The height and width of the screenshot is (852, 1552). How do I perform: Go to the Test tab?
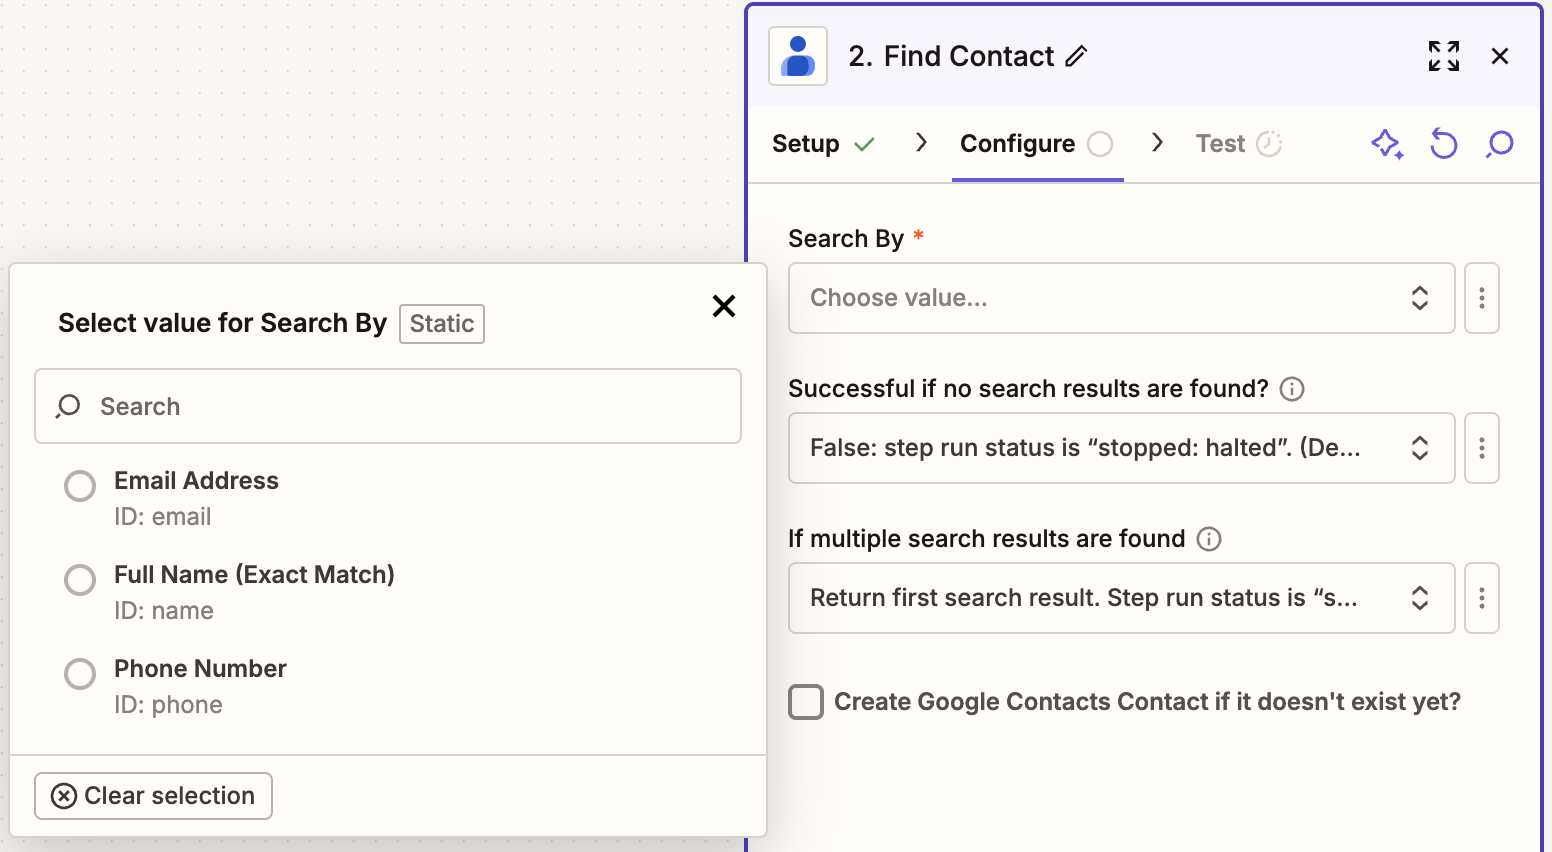click(1218, 143)
